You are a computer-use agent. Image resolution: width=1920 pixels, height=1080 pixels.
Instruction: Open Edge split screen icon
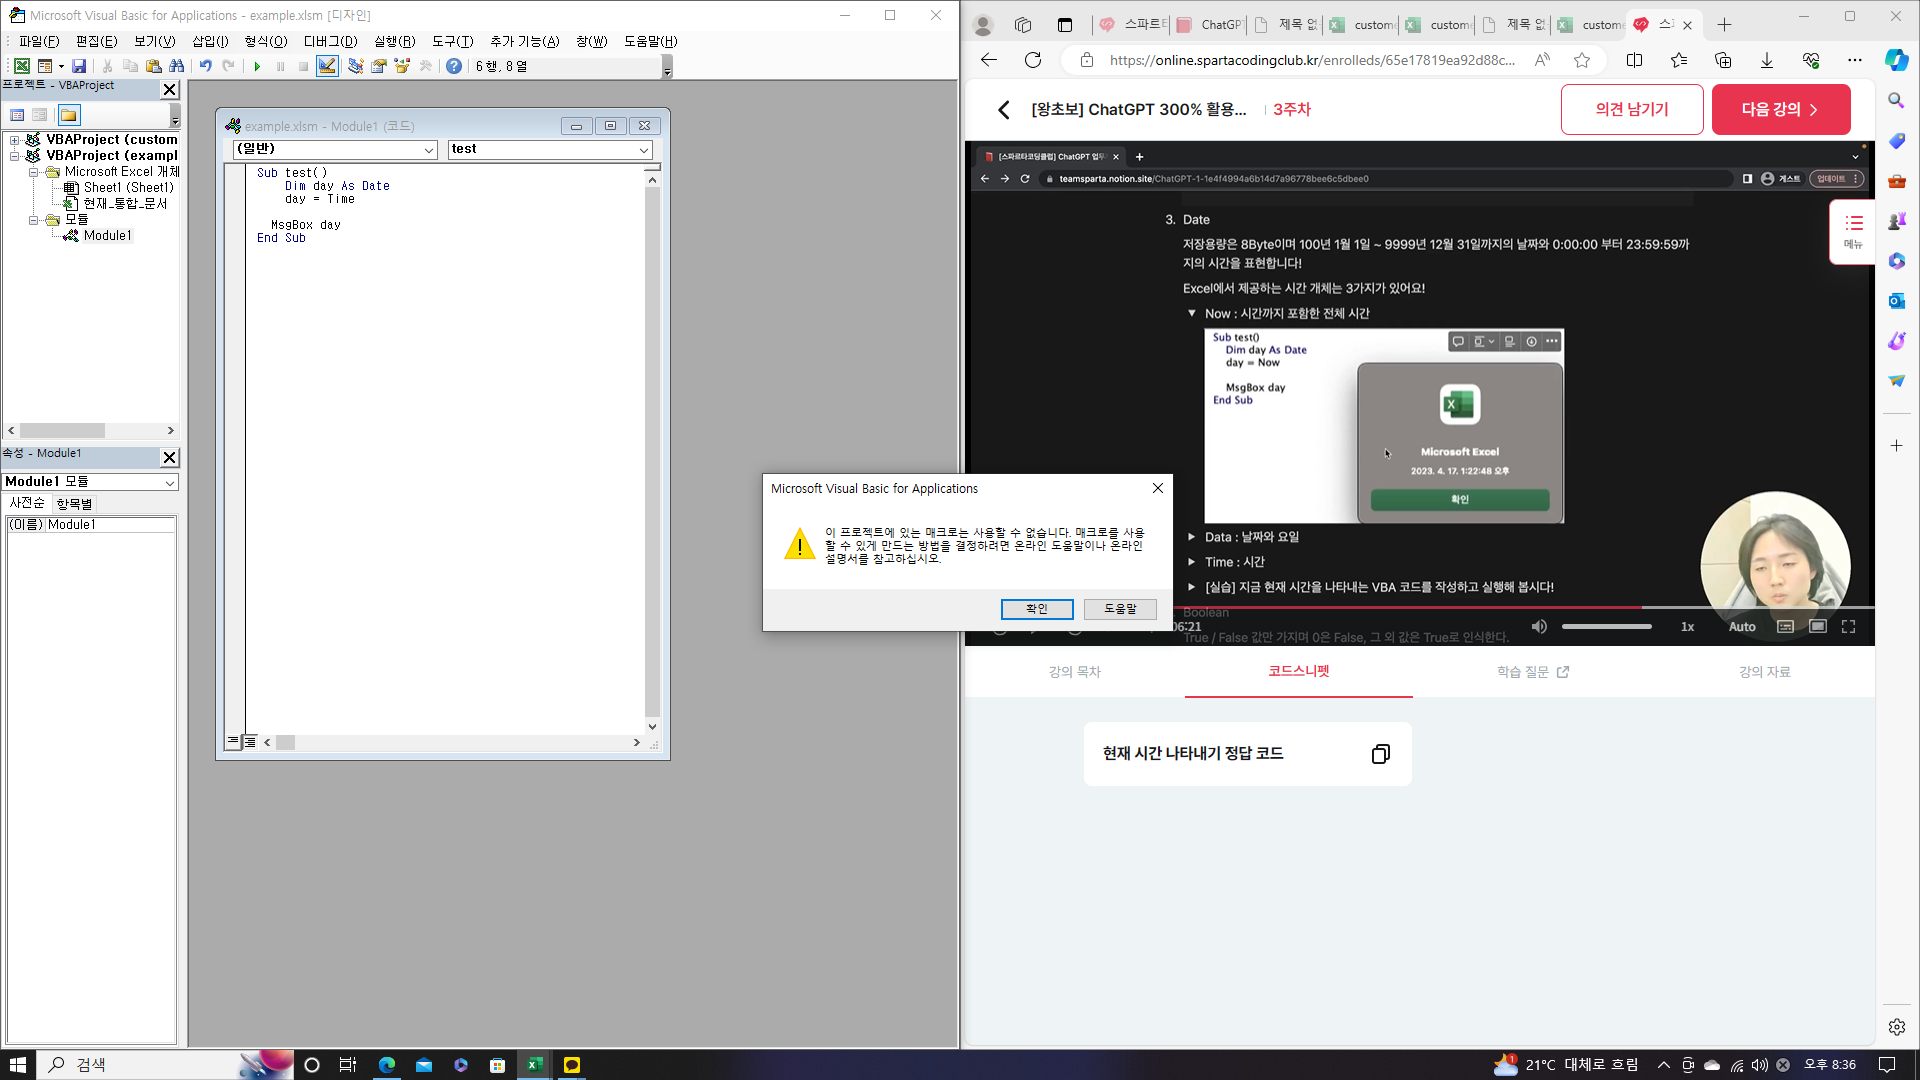pos(1635,60)
